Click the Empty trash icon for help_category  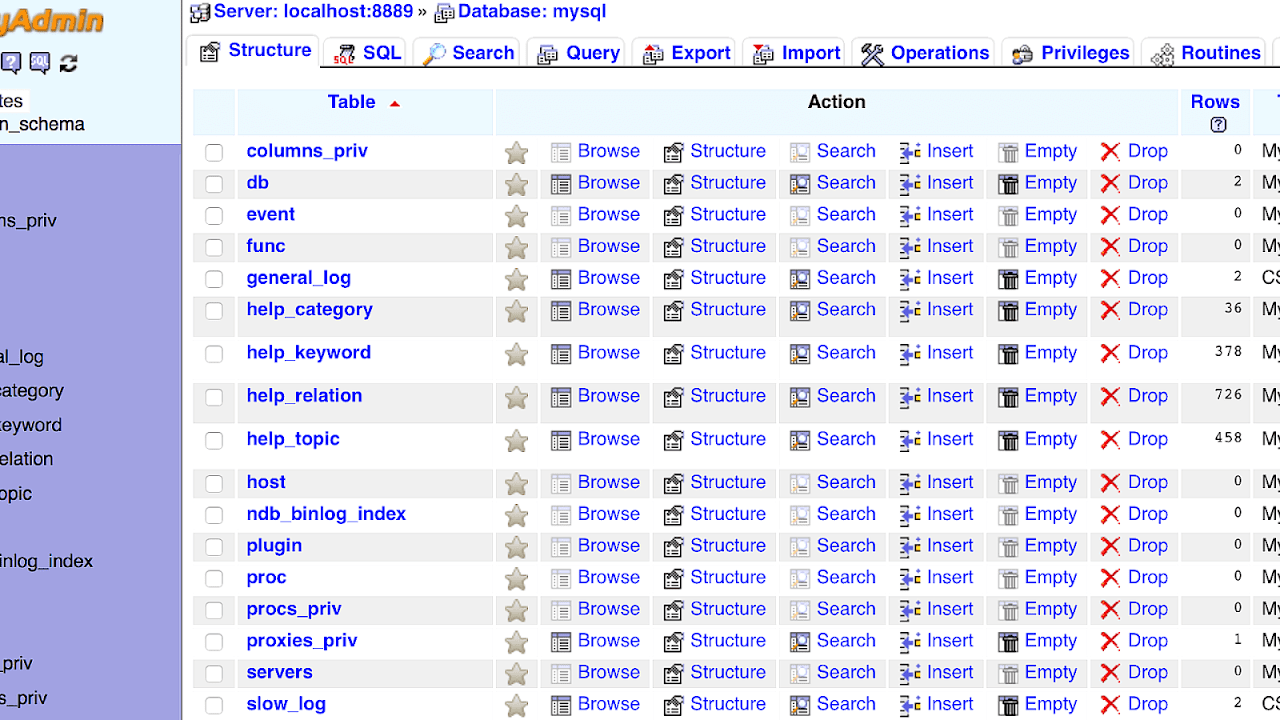click(1009, 311)
